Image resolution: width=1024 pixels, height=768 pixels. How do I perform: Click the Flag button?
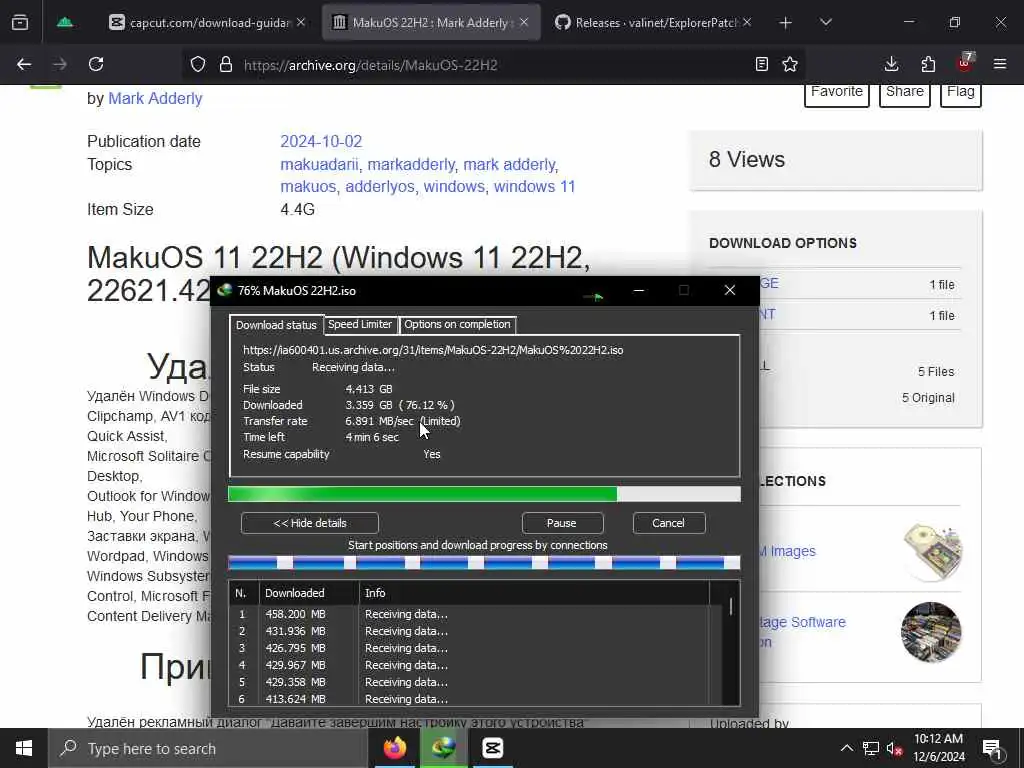point(961,93)
